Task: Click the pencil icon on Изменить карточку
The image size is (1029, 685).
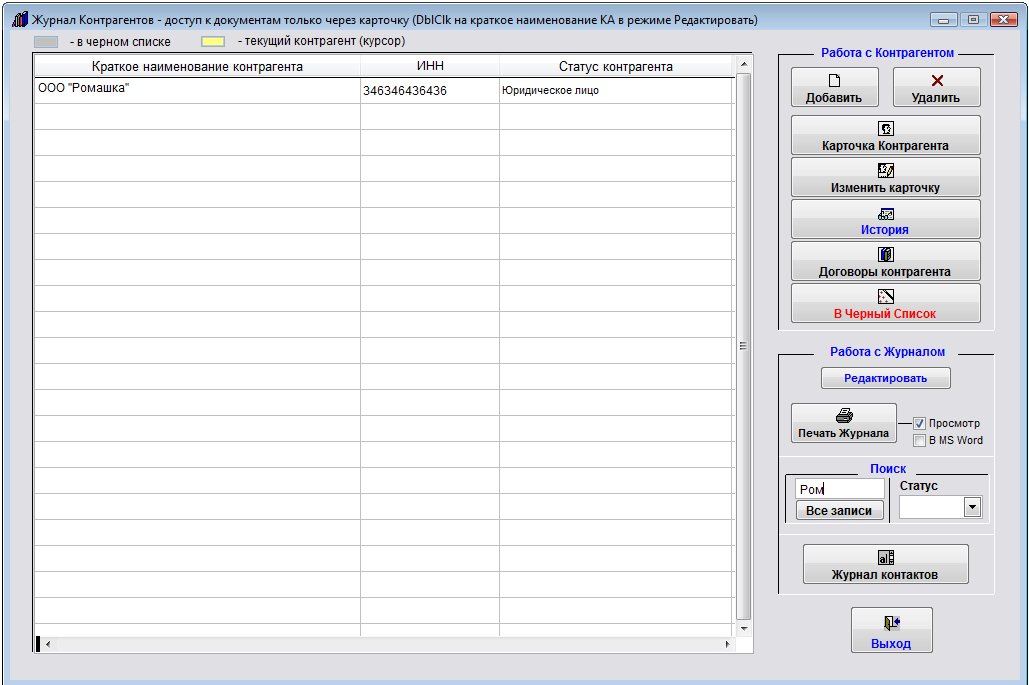Action: [886, 171]
